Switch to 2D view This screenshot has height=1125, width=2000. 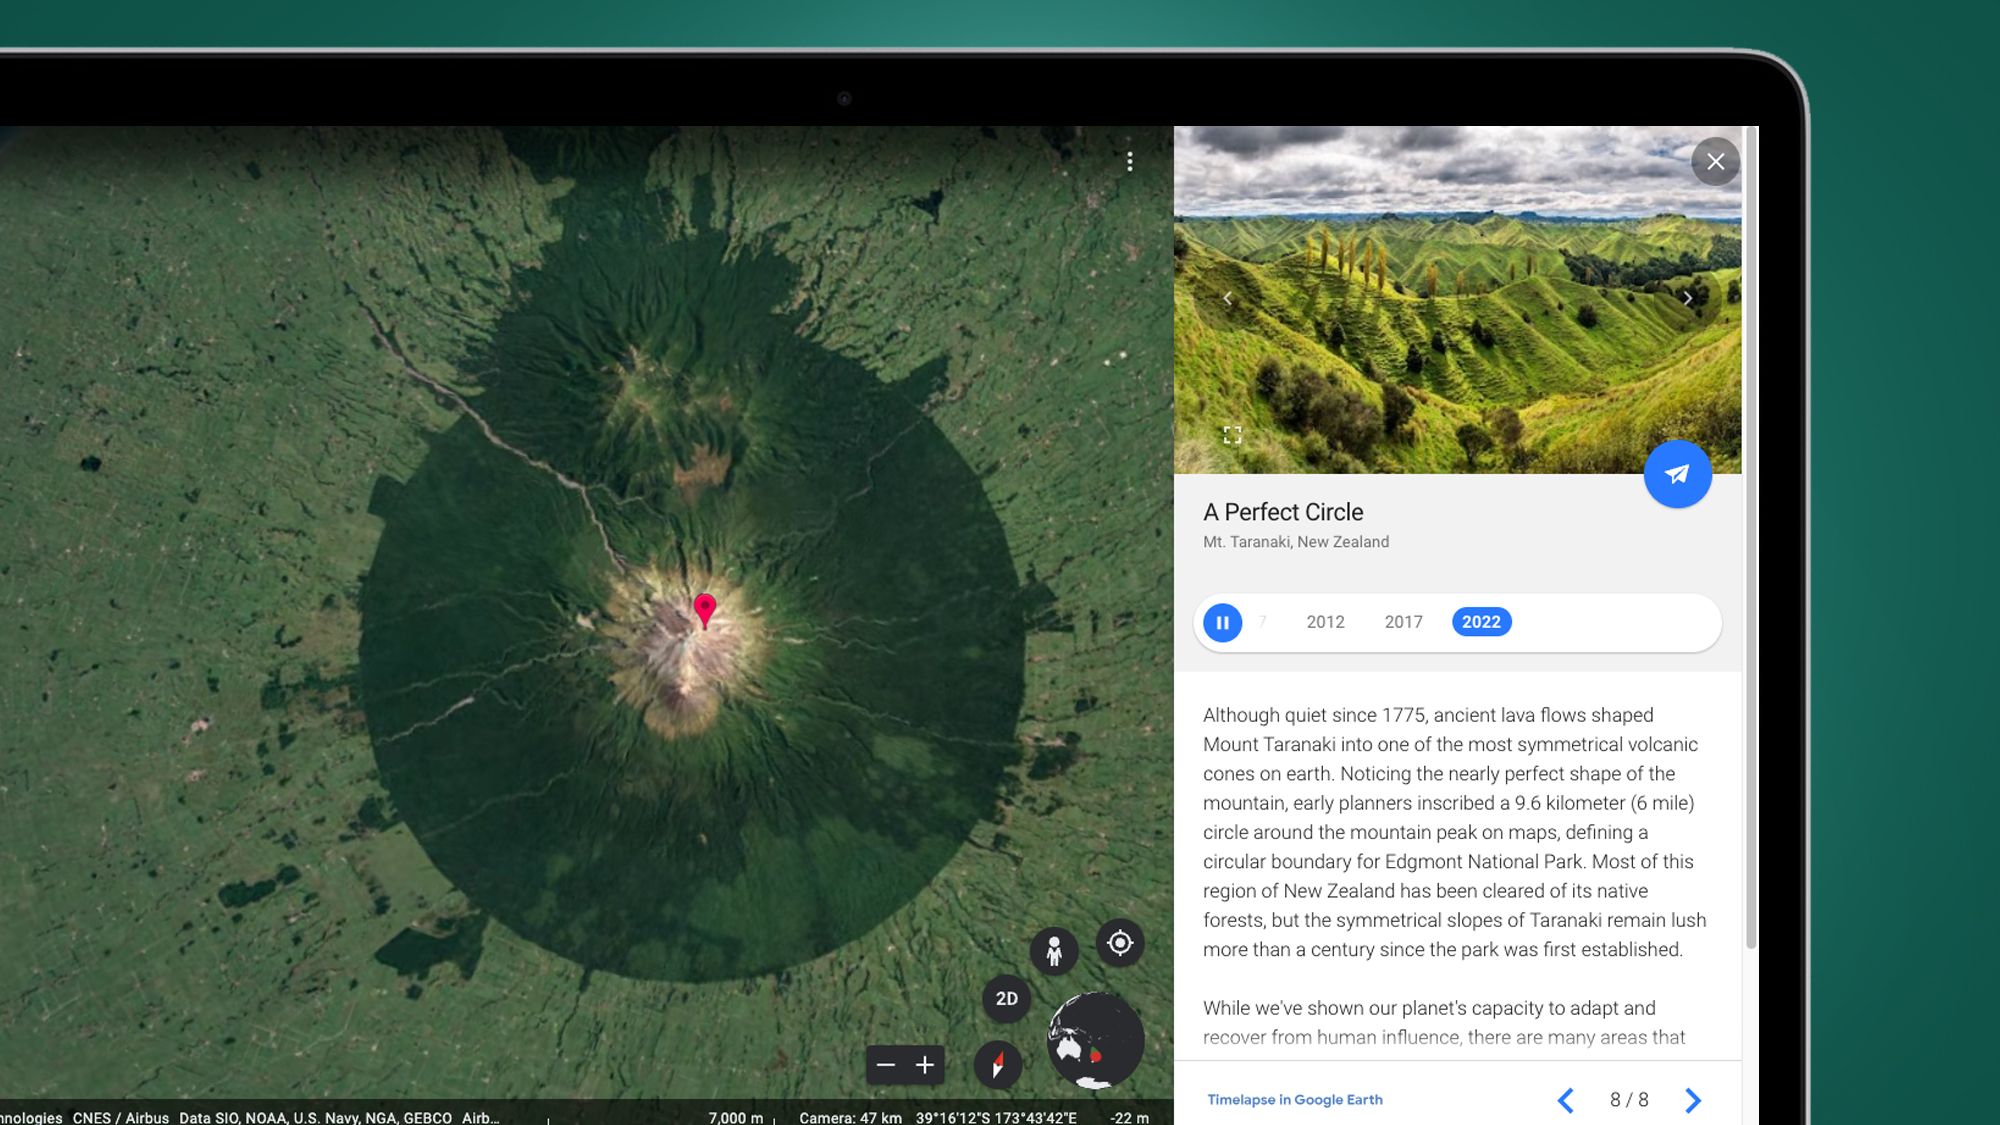tap(1007, 998)
